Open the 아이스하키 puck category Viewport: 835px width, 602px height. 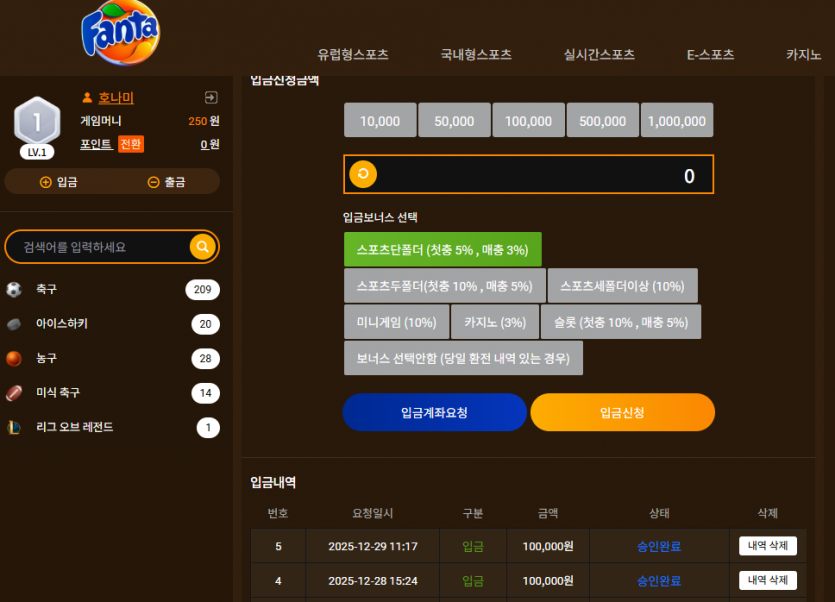tap(112, 324)
